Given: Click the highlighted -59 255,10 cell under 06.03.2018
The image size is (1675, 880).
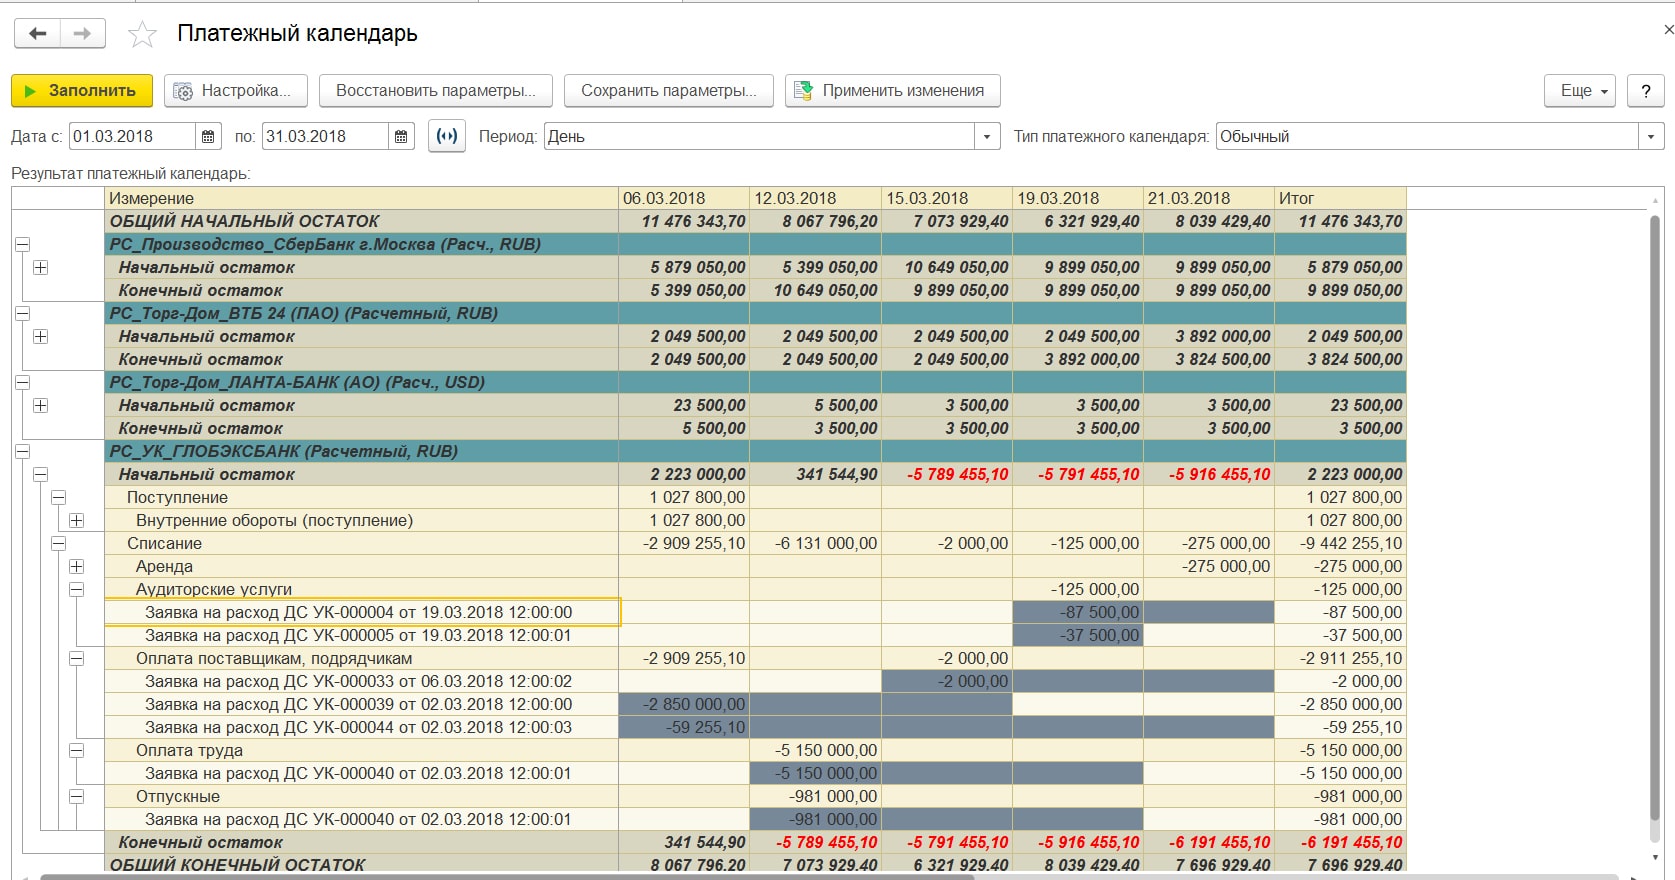Looking at the screenshot, I should pyautogui.click(x=684, y=727).
